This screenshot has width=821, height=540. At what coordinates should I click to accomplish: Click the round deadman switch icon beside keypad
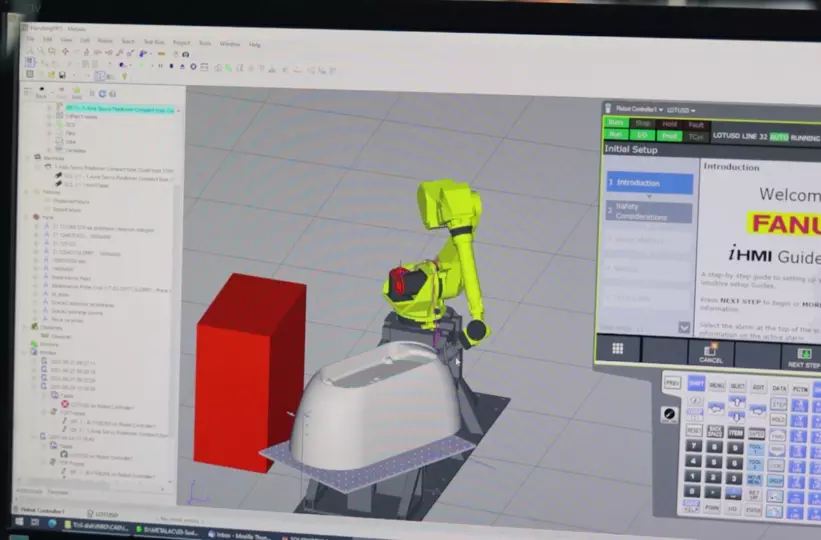pos(668,414)
